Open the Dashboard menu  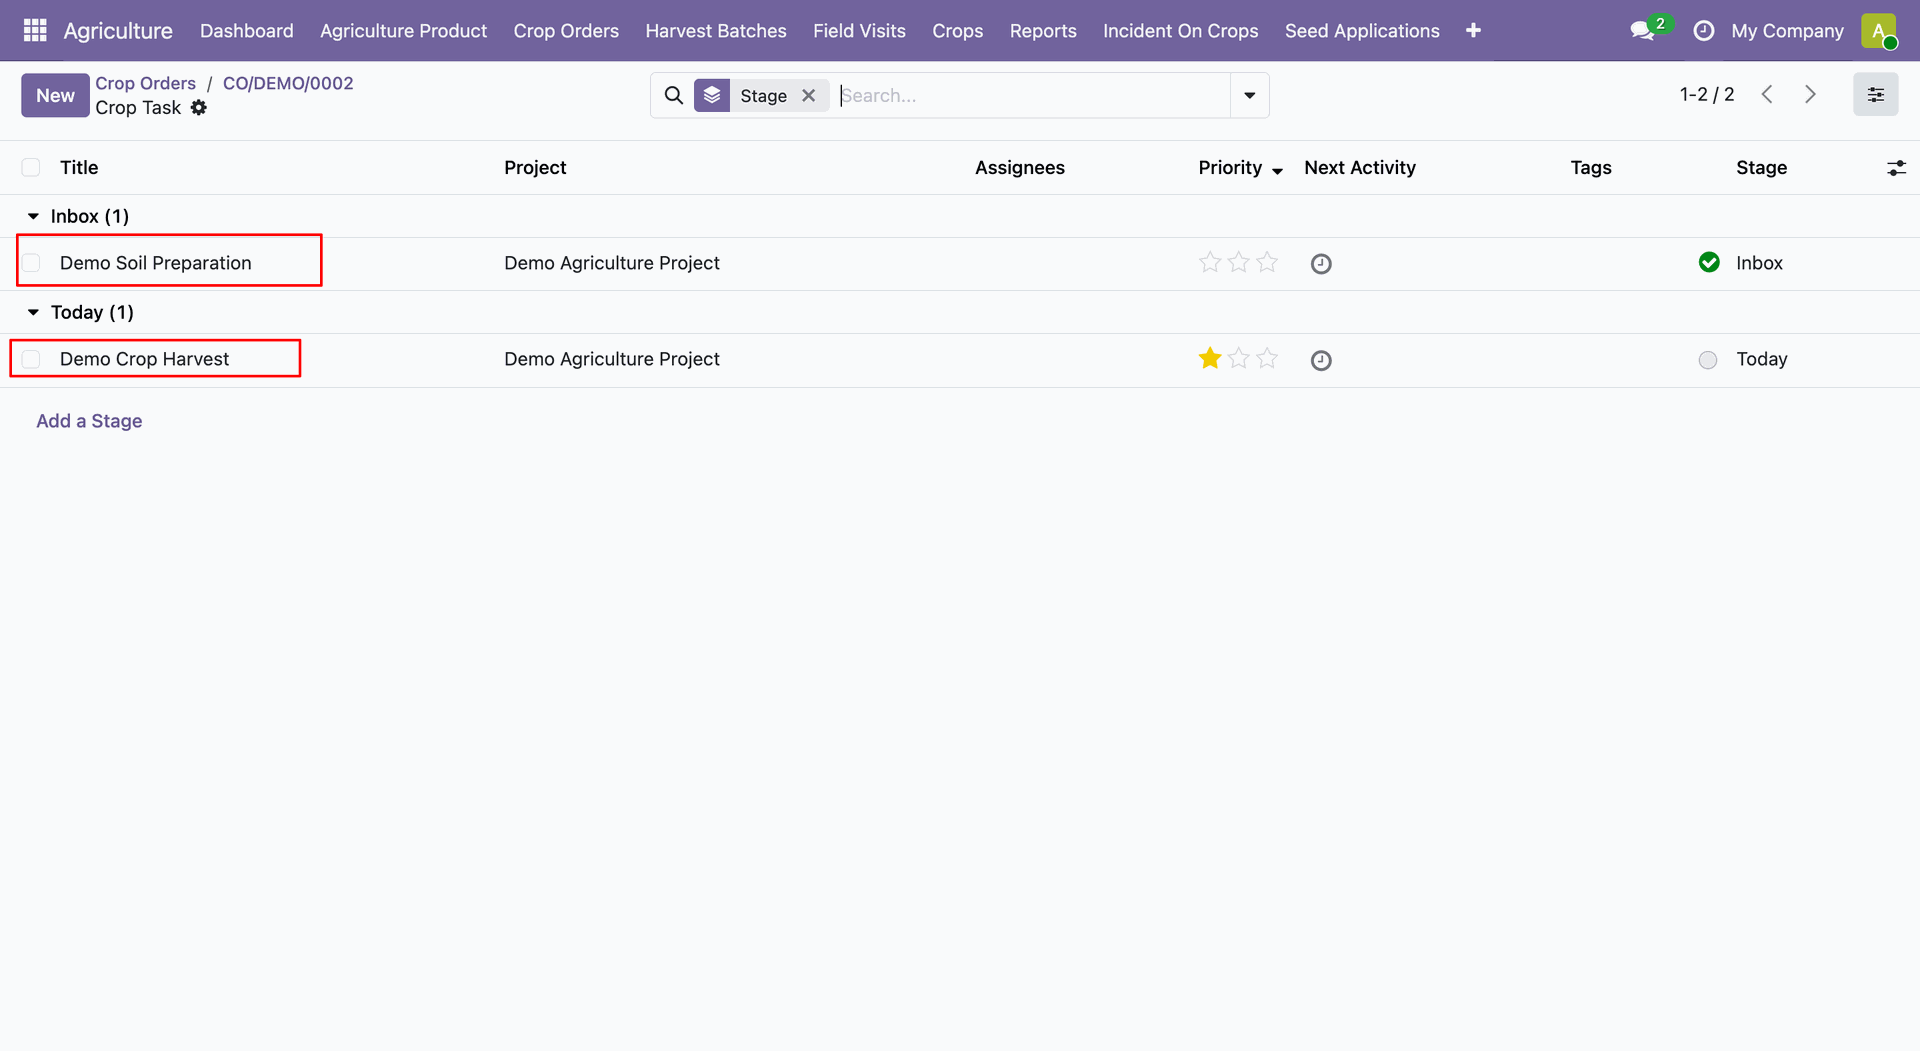click(x=247, y=31)
